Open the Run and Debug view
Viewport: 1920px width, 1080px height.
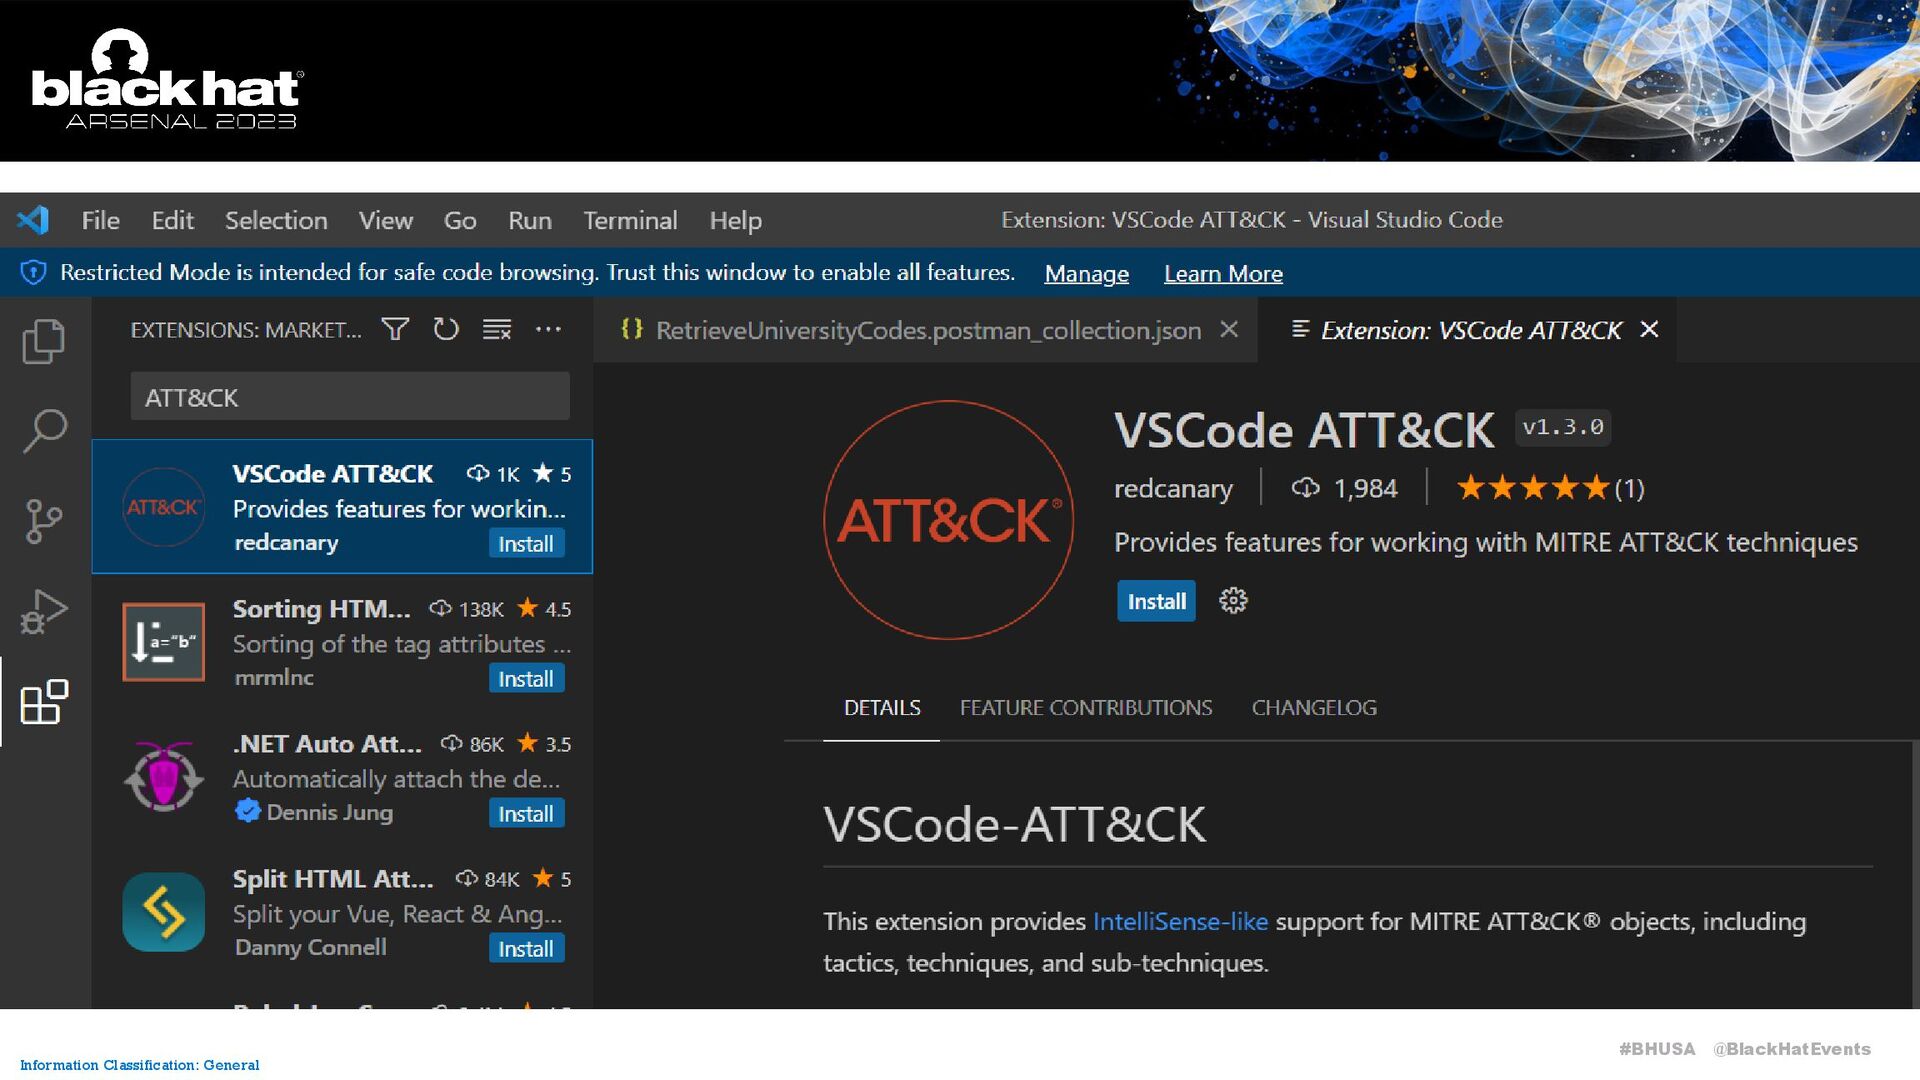(x=44, y=611)
